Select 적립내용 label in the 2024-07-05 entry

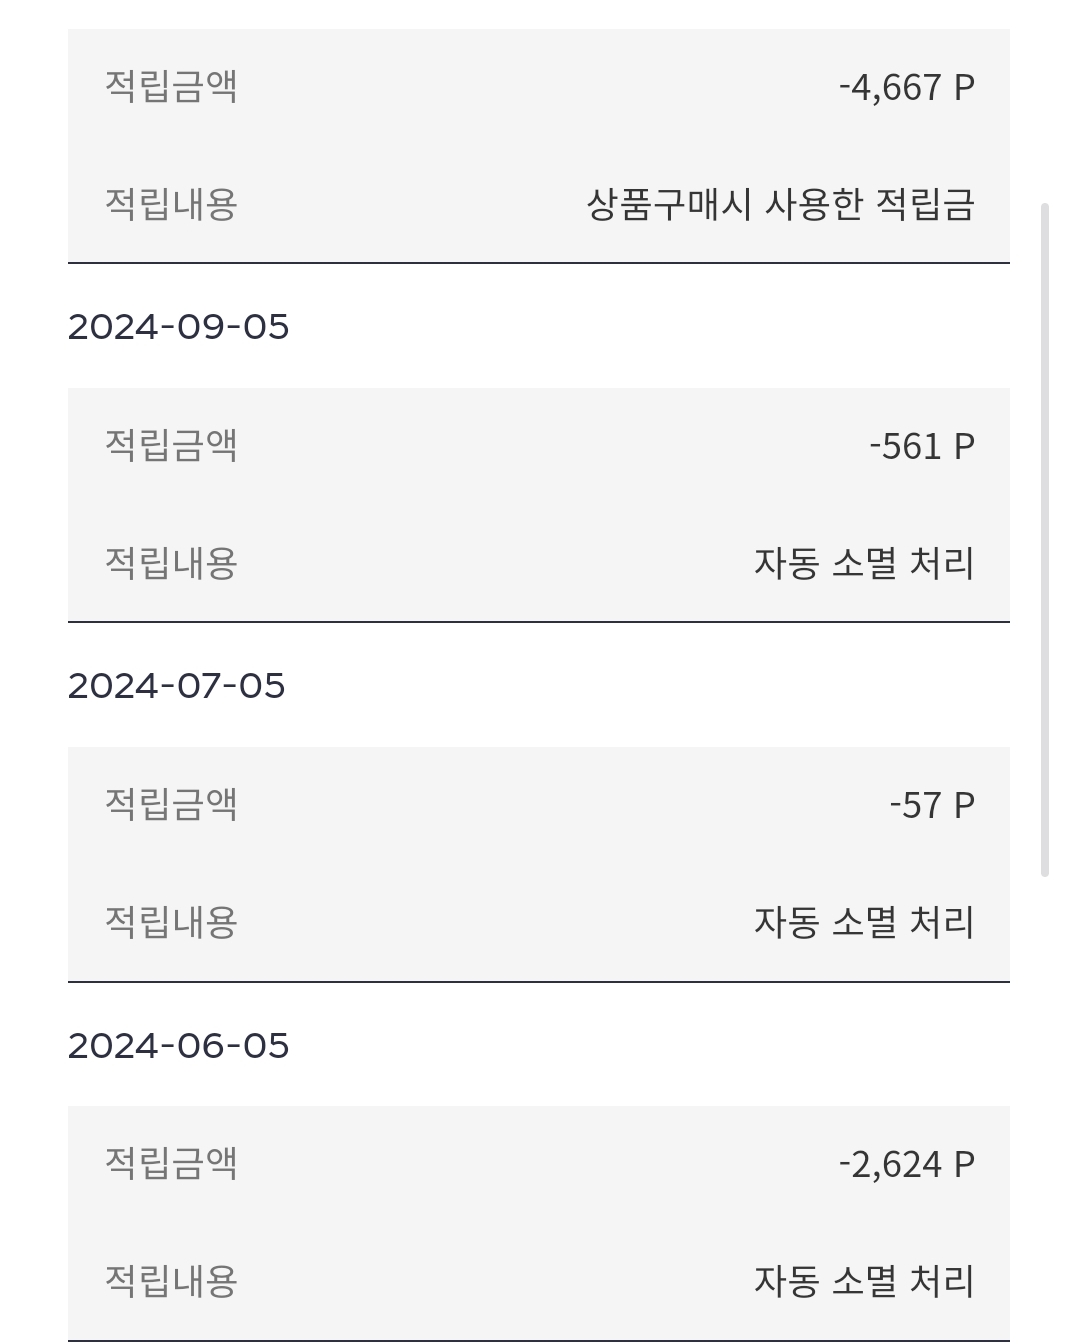[171, 923]
